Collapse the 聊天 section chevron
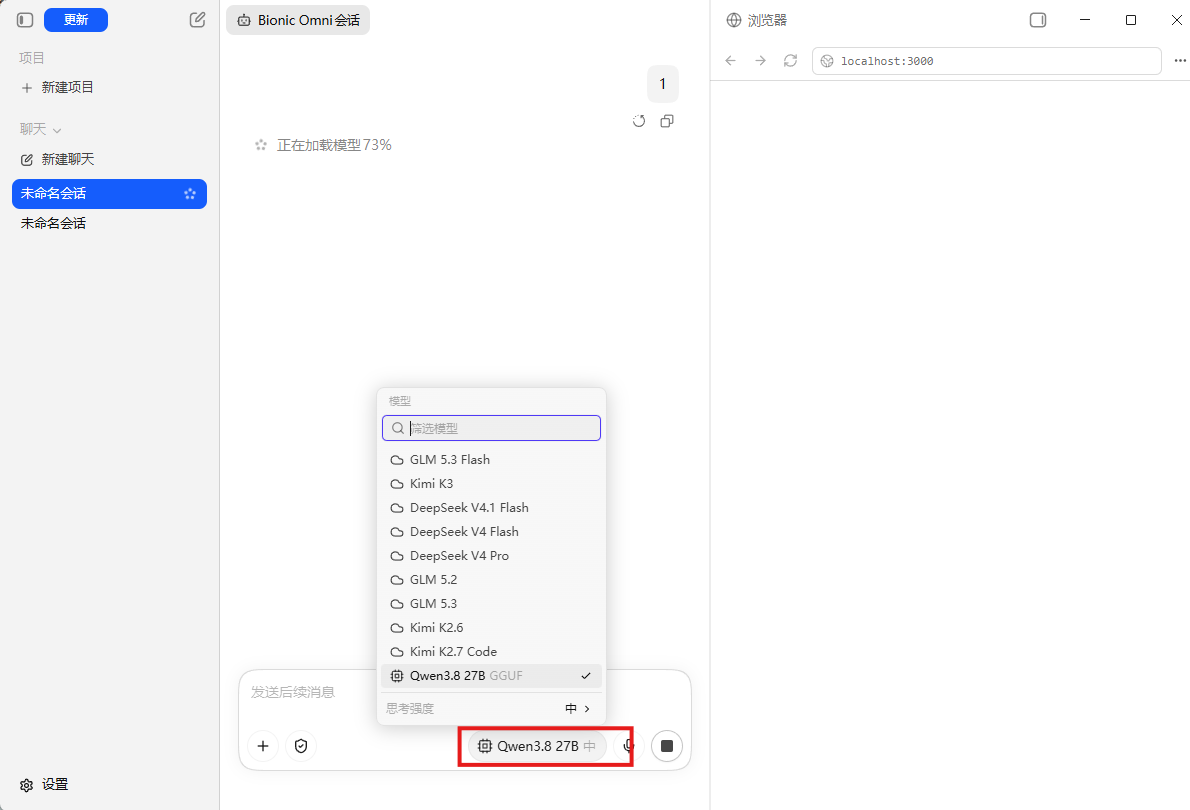This screenshot has width=1190, height=810. (x=57, y=131)
